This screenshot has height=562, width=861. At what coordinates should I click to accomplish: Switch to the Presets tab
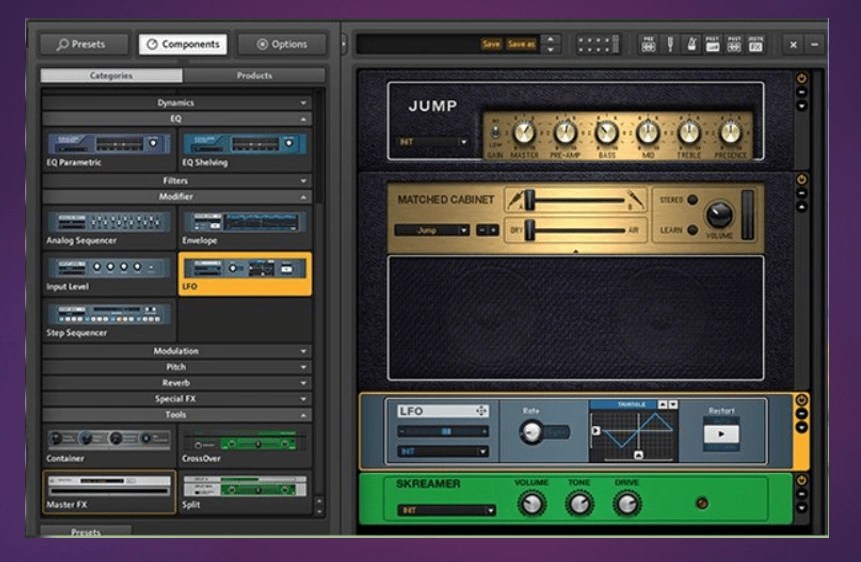83,44
